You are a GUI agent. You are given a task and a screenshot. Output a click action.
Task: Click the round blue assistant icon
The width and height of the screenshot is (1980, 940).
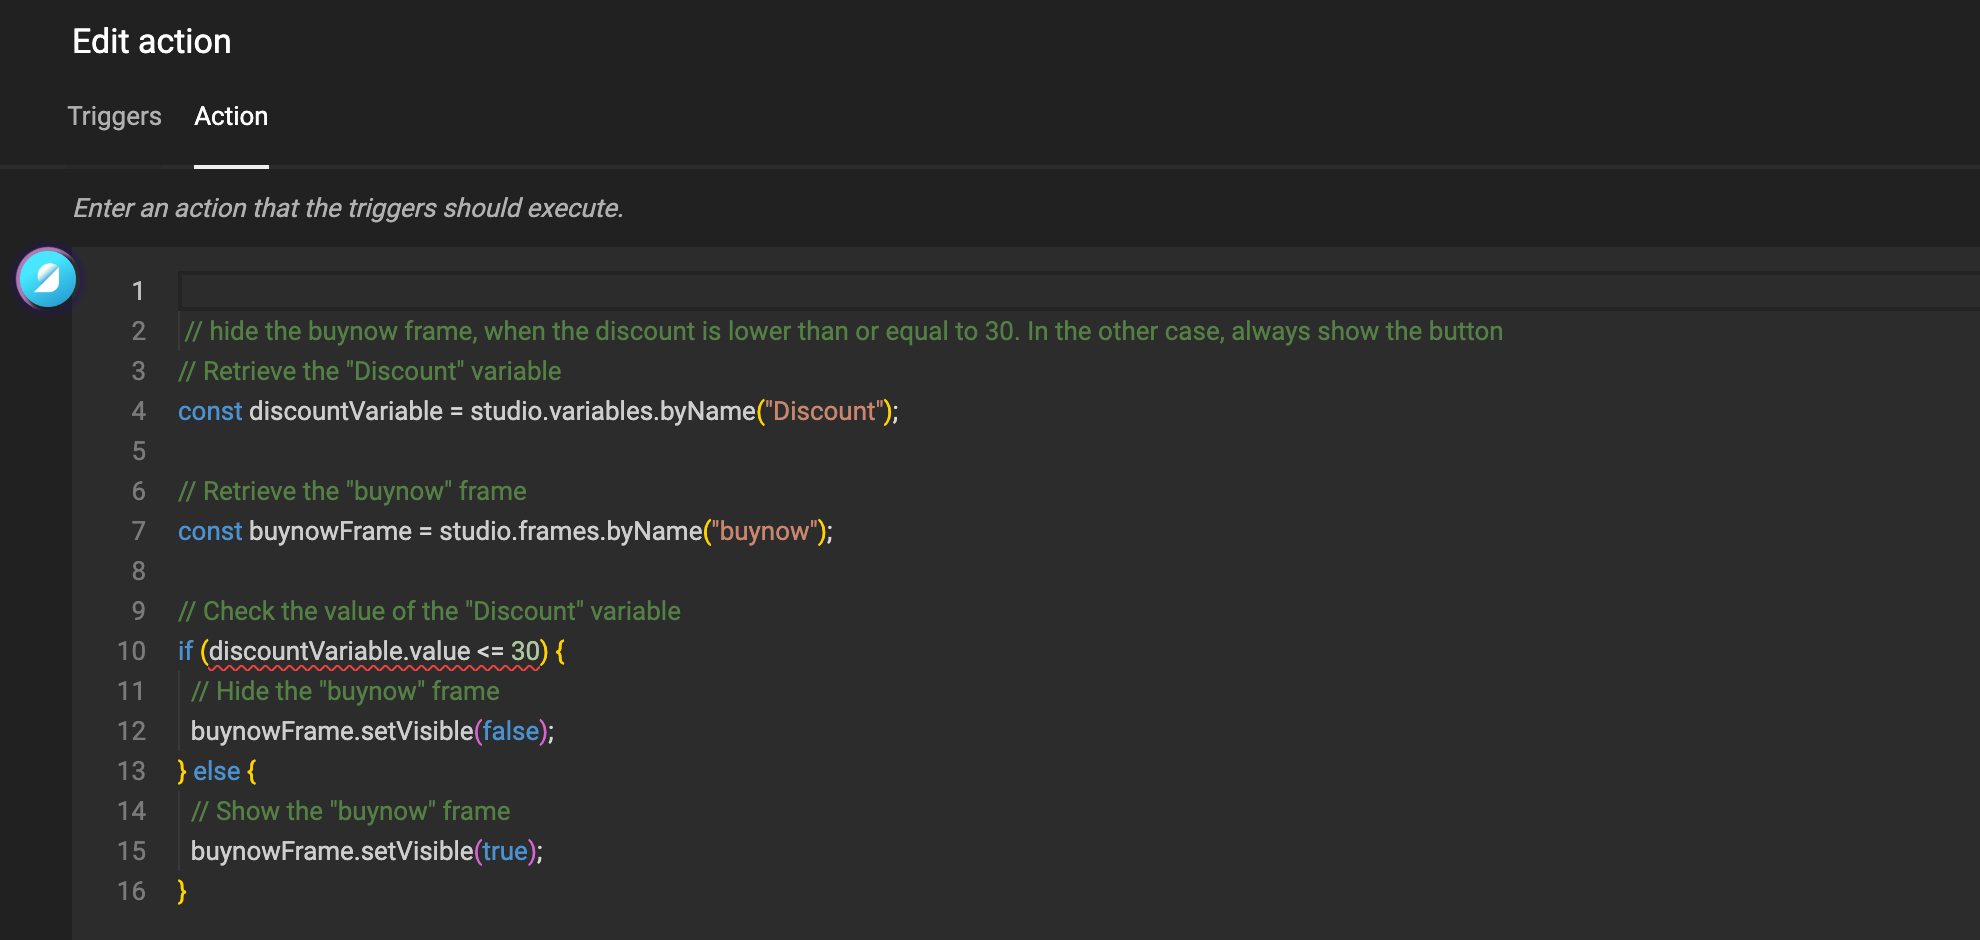[x=47, y=278]
